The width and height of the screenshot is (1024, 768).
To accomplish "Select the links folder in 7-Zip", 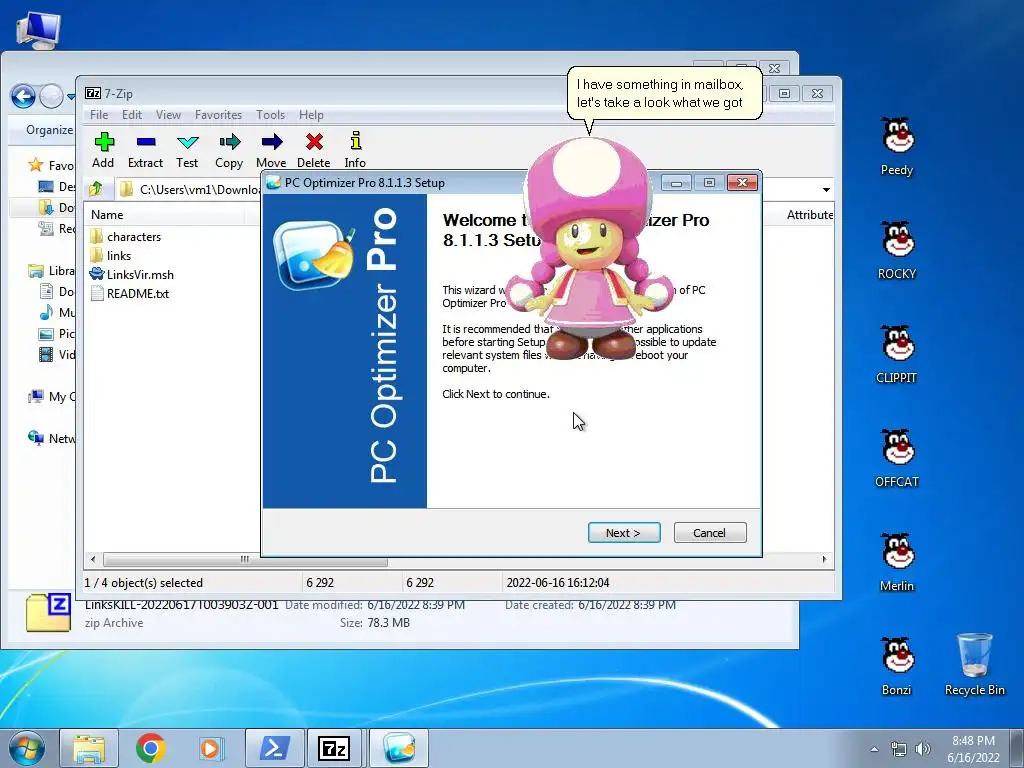I will [110, 255].
